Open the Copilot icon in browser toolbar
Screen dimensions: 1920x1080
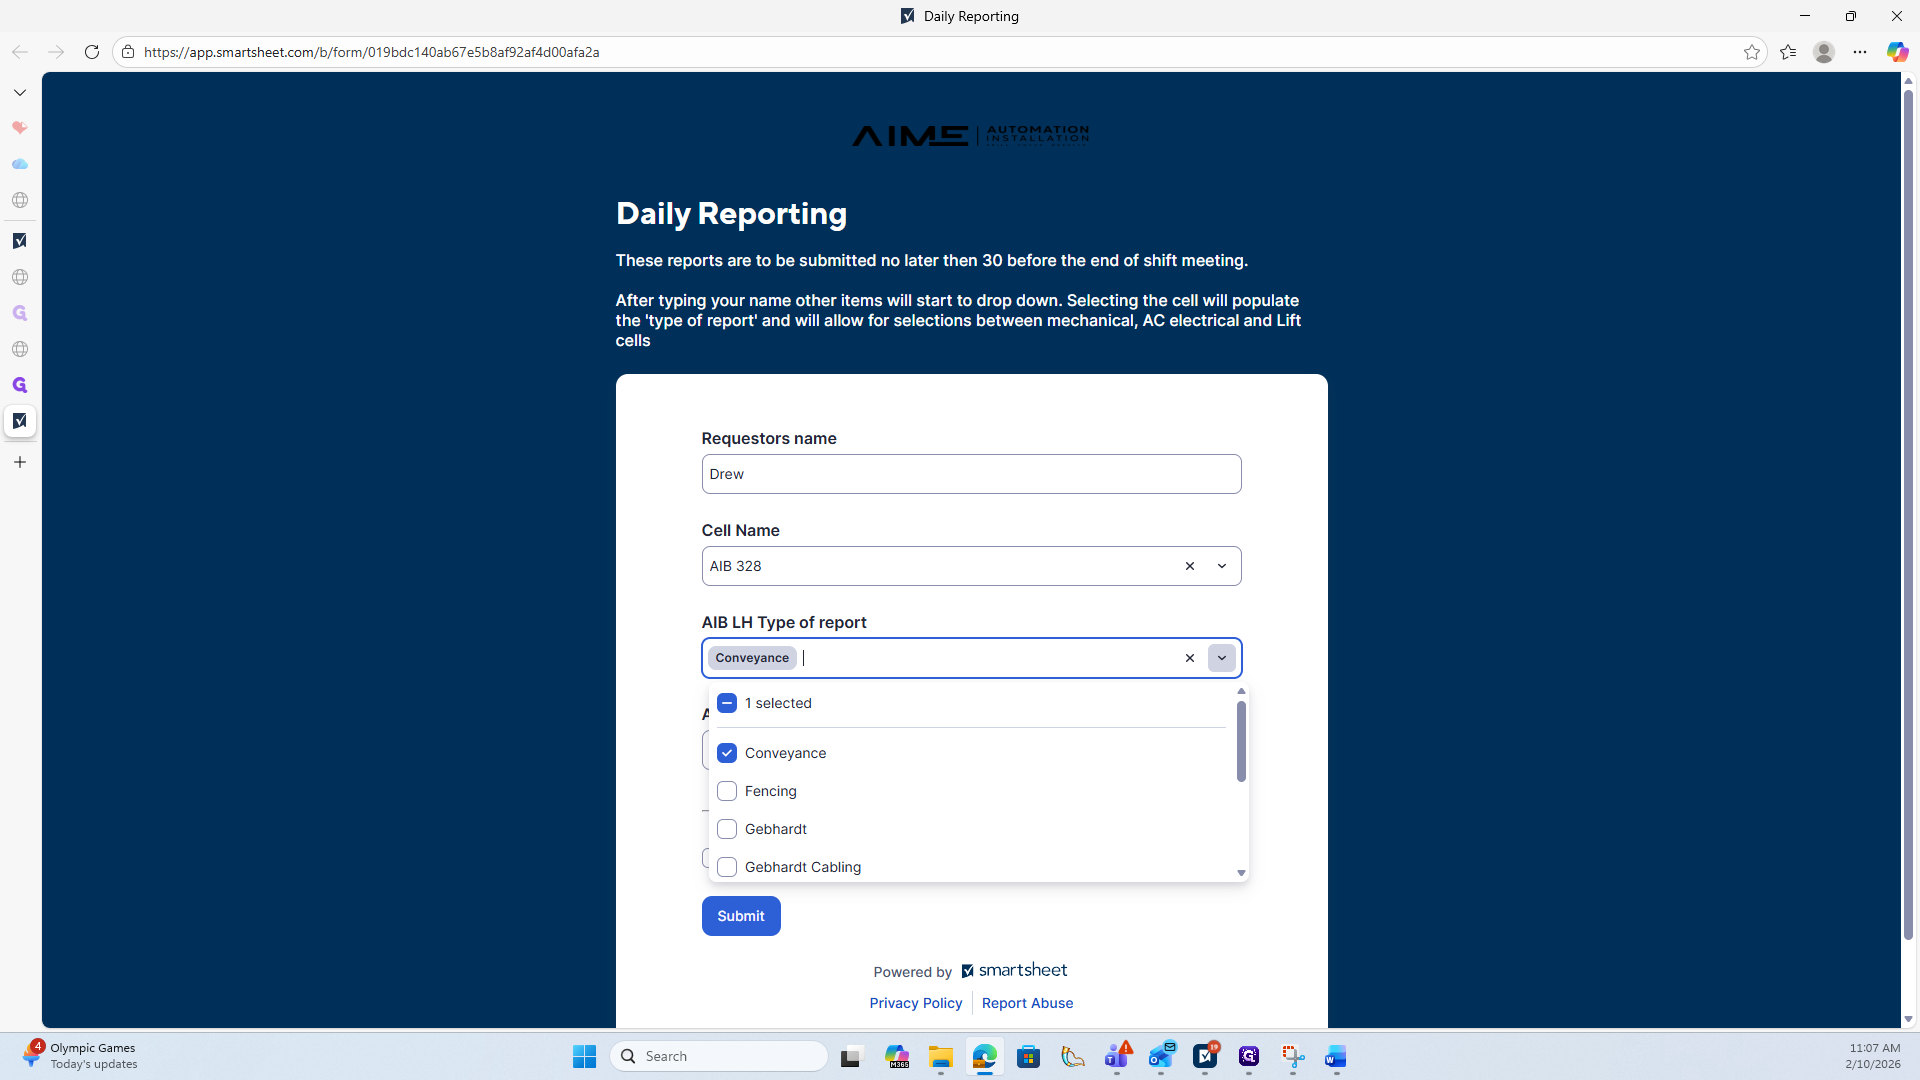point(1896,52)
